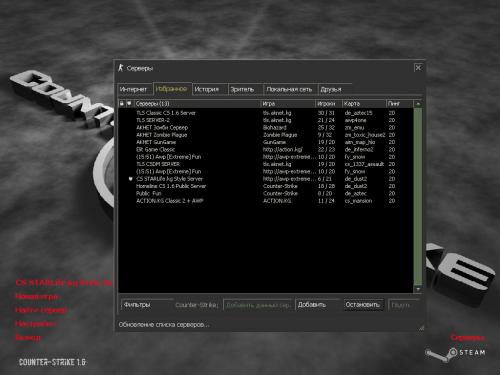Select AKHET Зомби Сервер row
The height and width of the screenshot is (375, 500).
[266, 128]
